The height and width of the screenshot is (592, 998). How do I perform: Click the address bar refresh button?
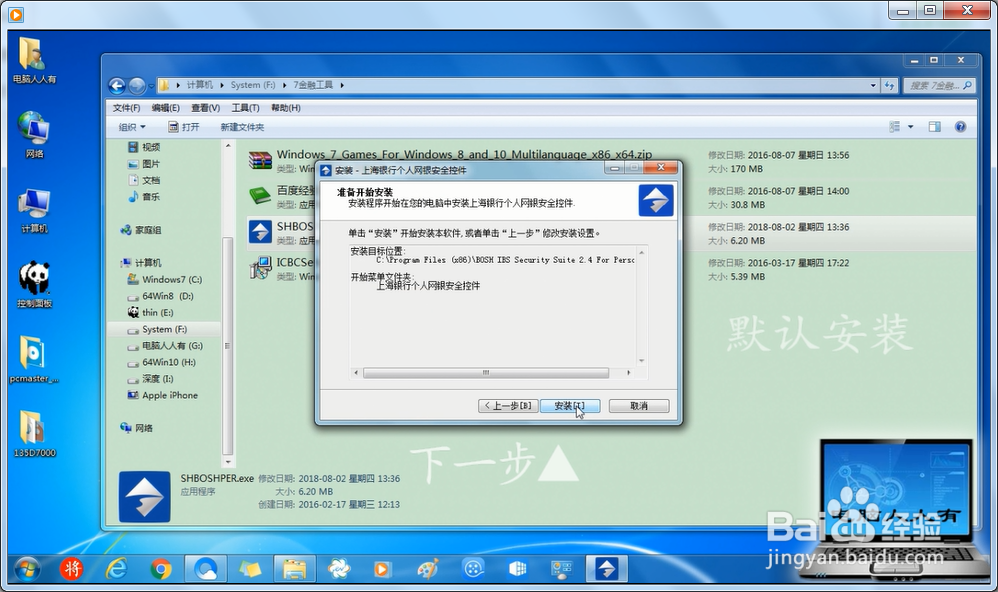point(889,85)
